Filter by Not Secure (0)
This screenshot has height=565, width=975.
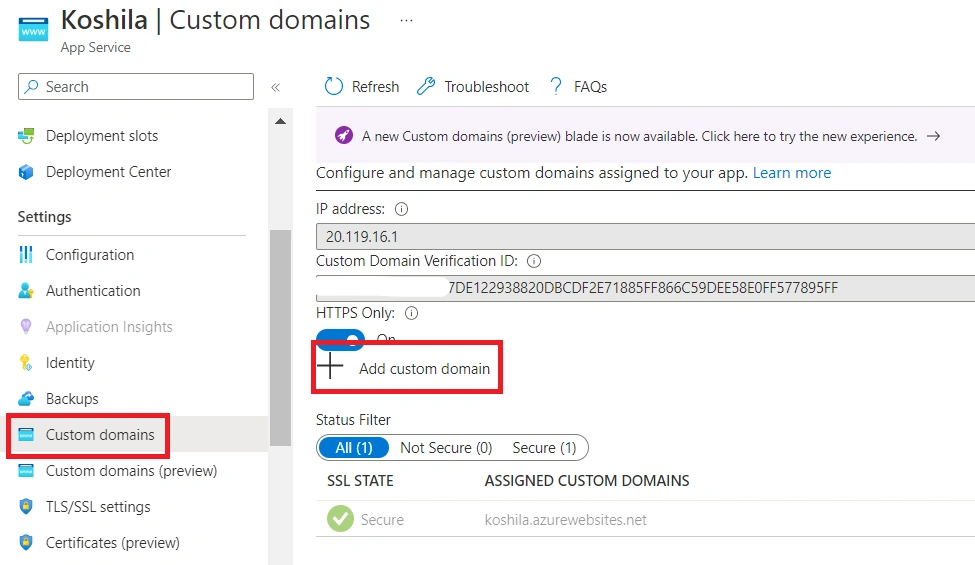[x=446, y=448]
